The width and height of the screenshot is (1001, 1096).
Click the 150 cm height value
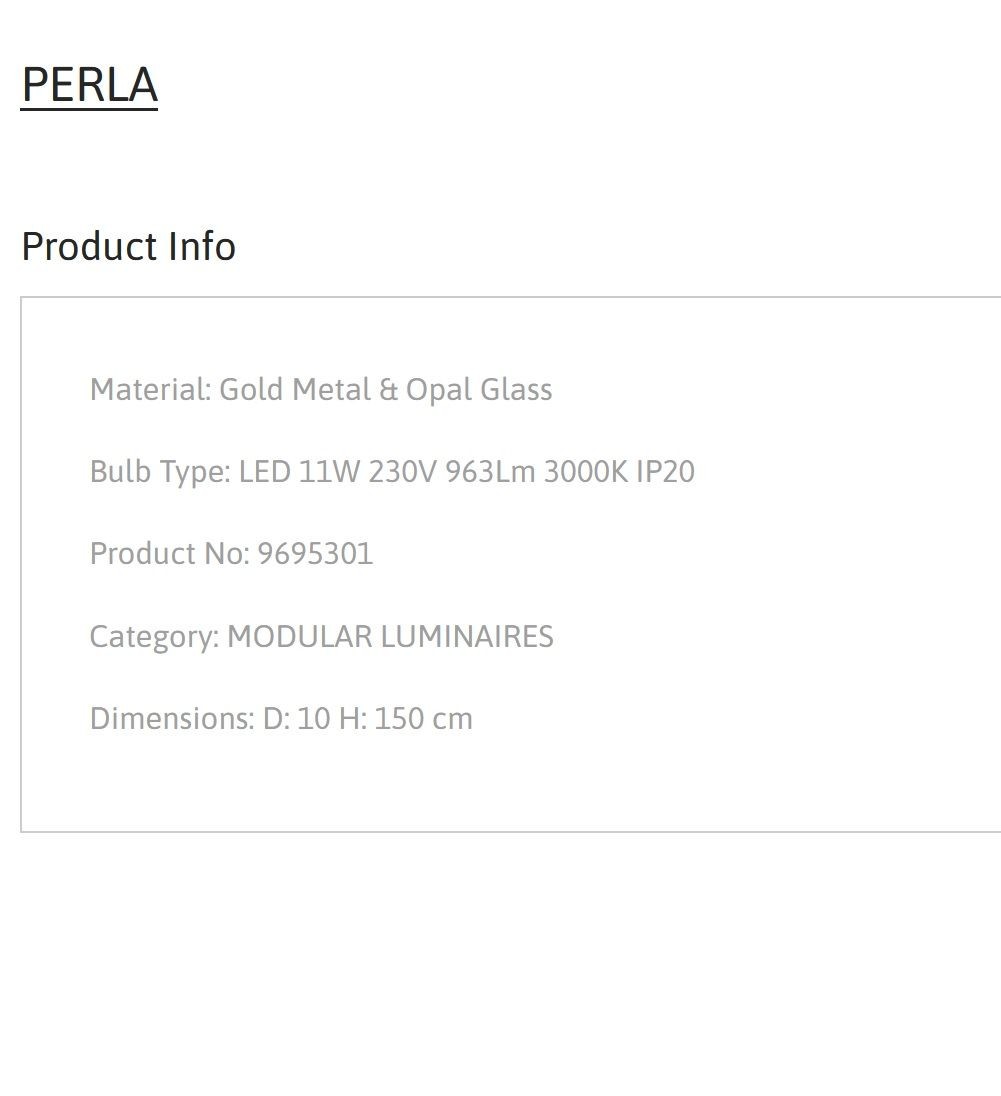(424, 719)
